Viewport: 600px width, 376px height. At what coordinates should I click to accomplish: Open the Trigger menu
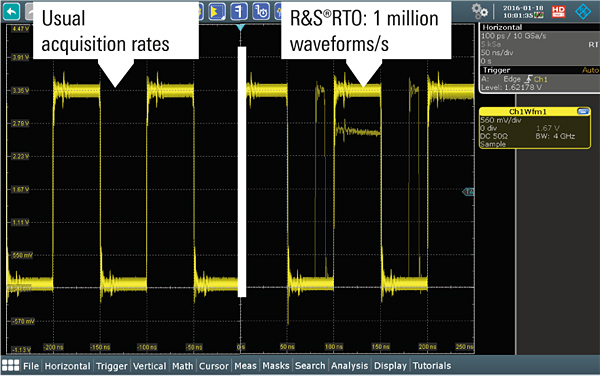[112, 366]
